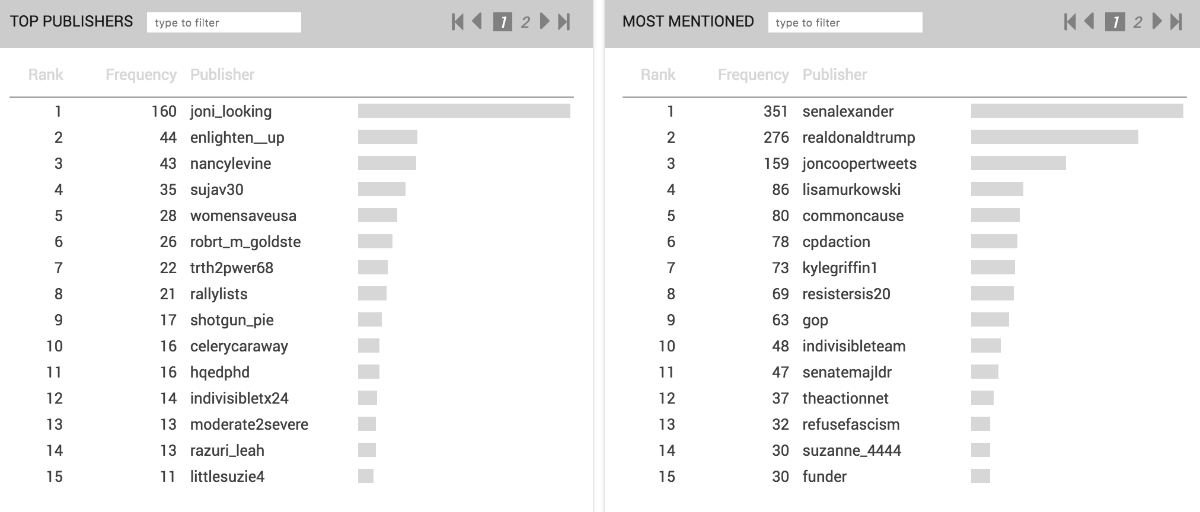This screenshot has width=1200, height=512.
Task: Click the senalexander frequency bar
Action: pyautogui.click(x=1076, y=112)
